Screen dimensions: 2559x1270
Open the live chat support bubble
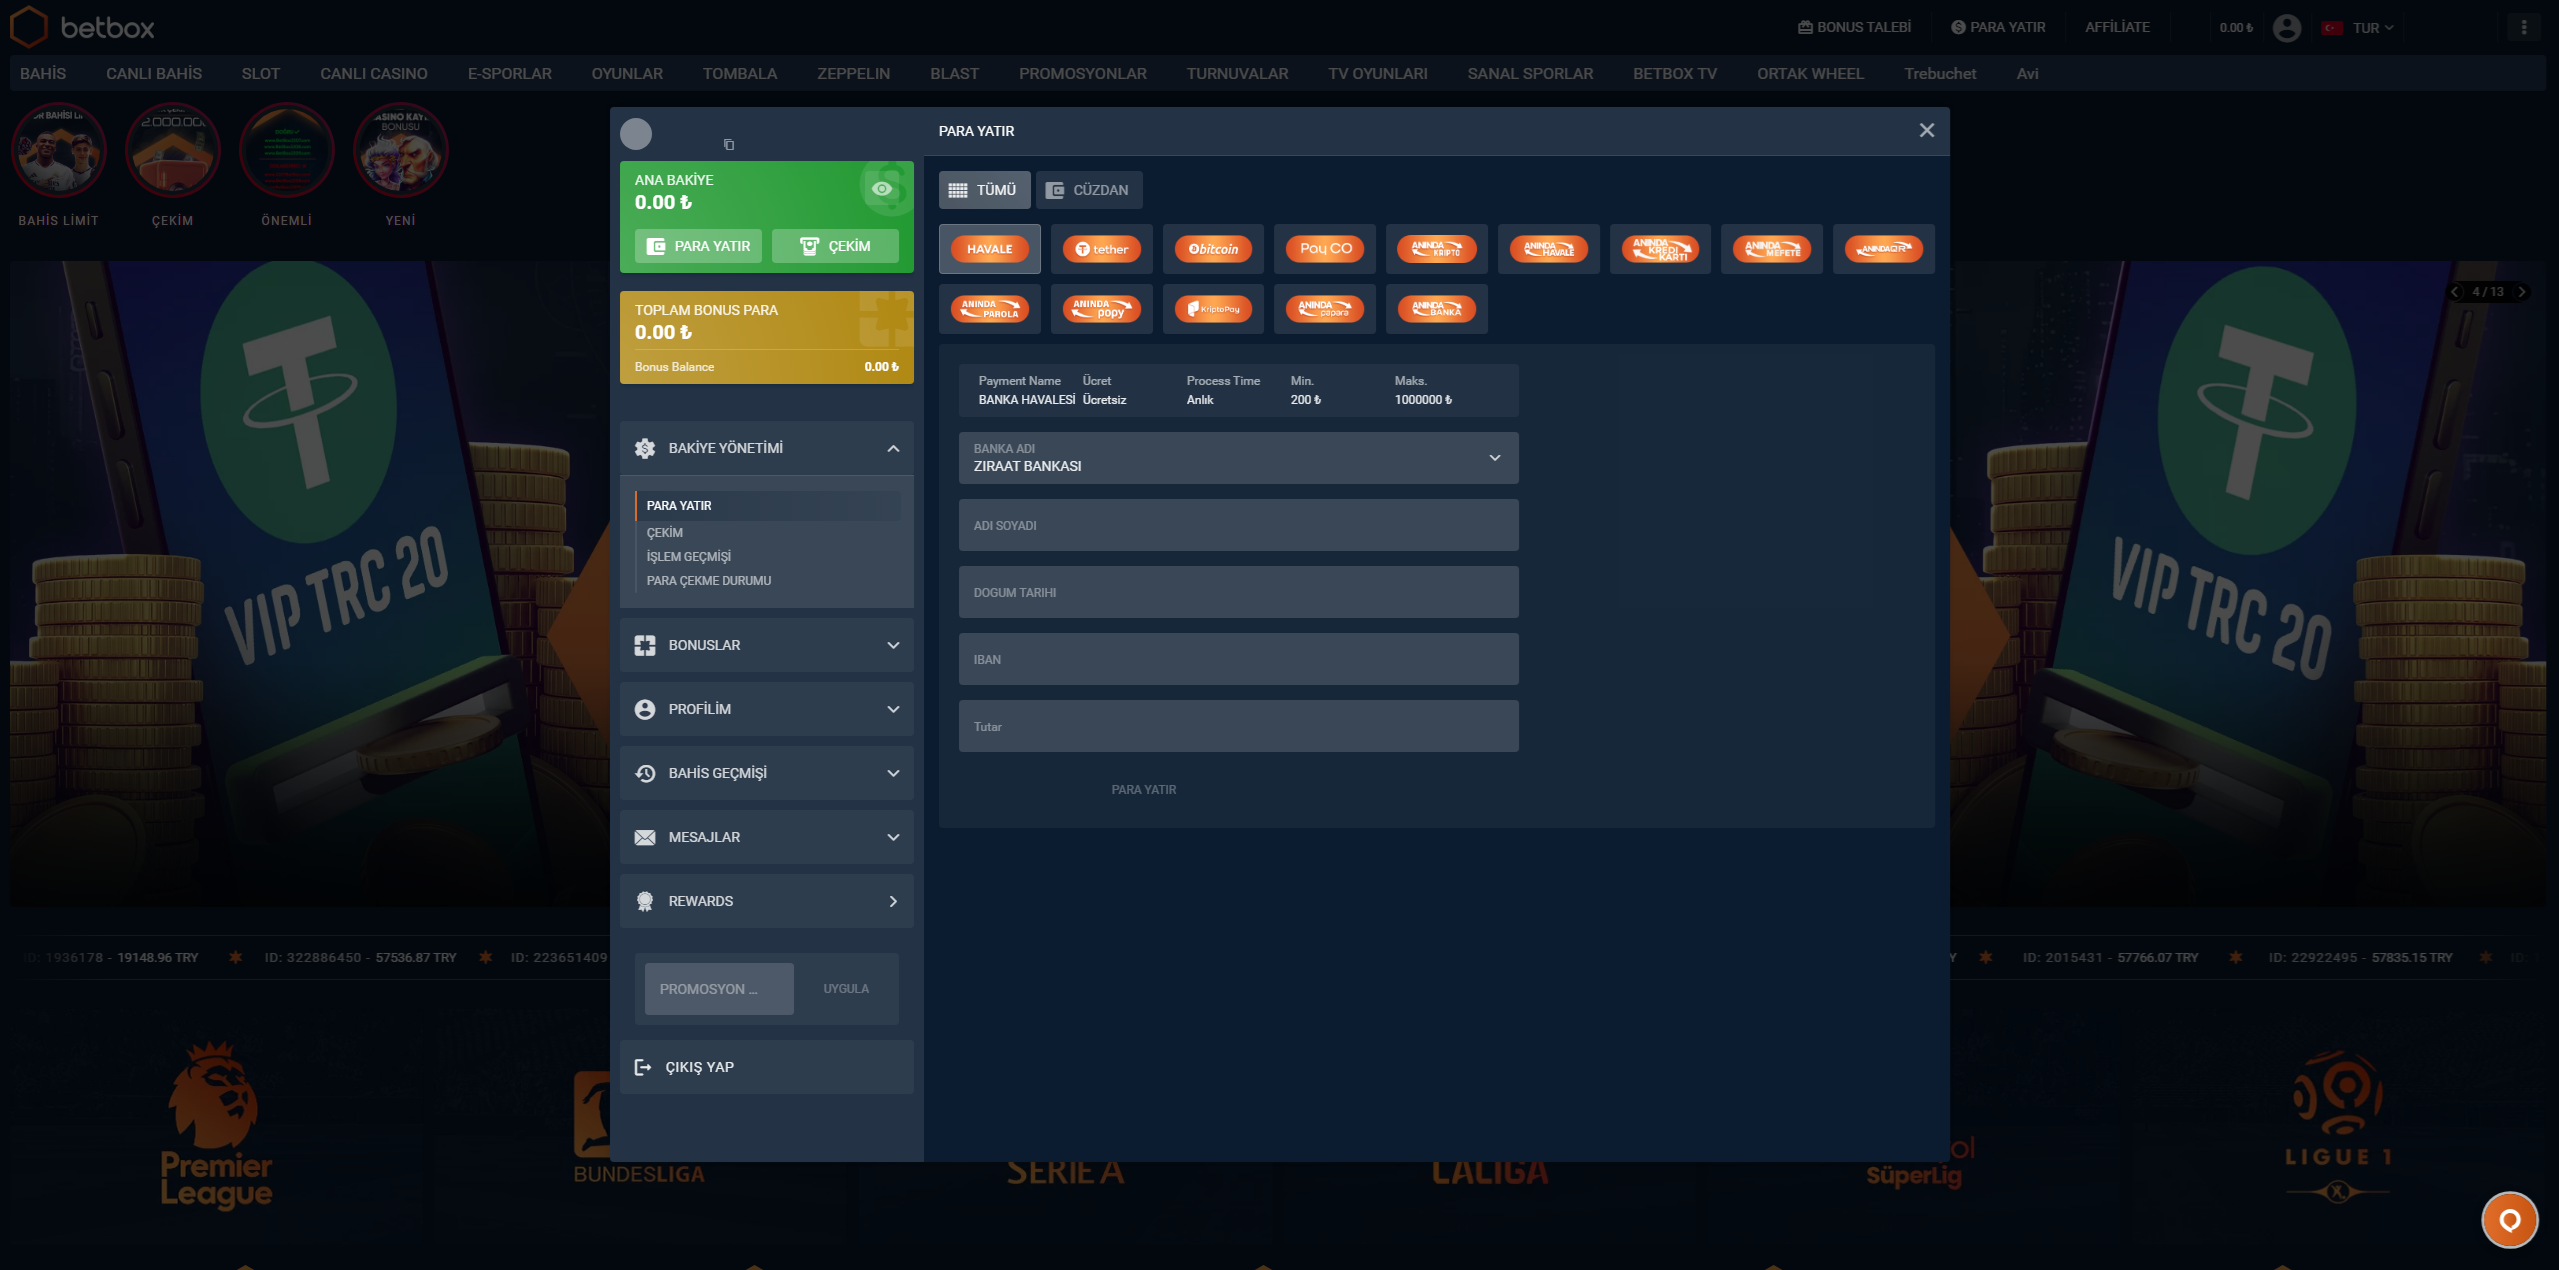(x=2509, y=1220)
